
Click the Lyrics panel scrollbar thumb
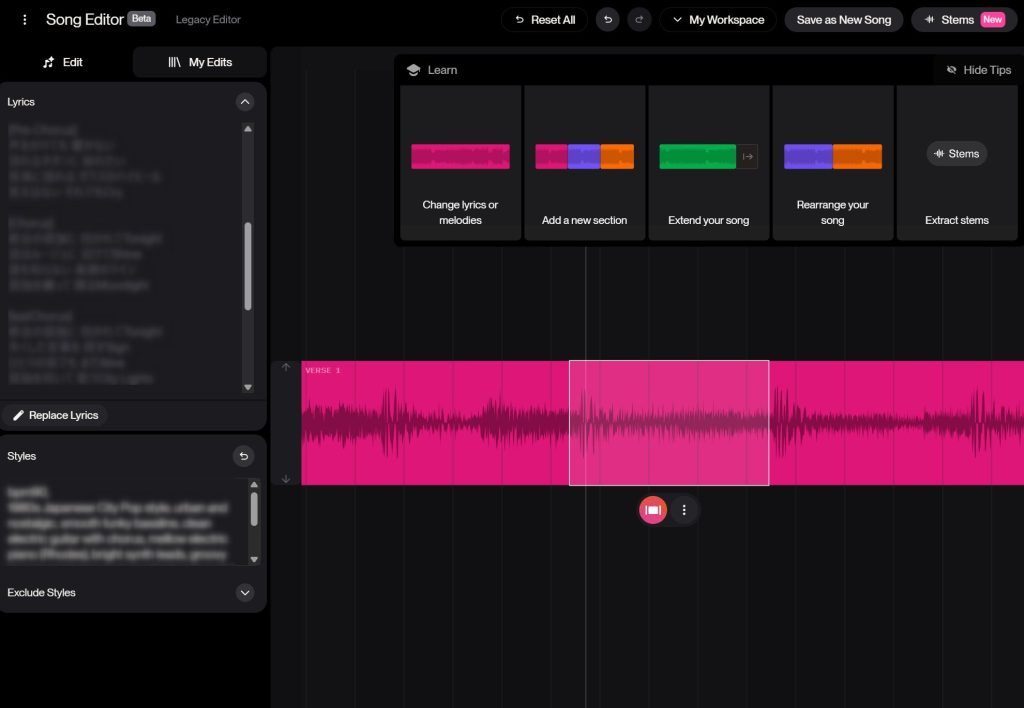[x=248, y=265]
